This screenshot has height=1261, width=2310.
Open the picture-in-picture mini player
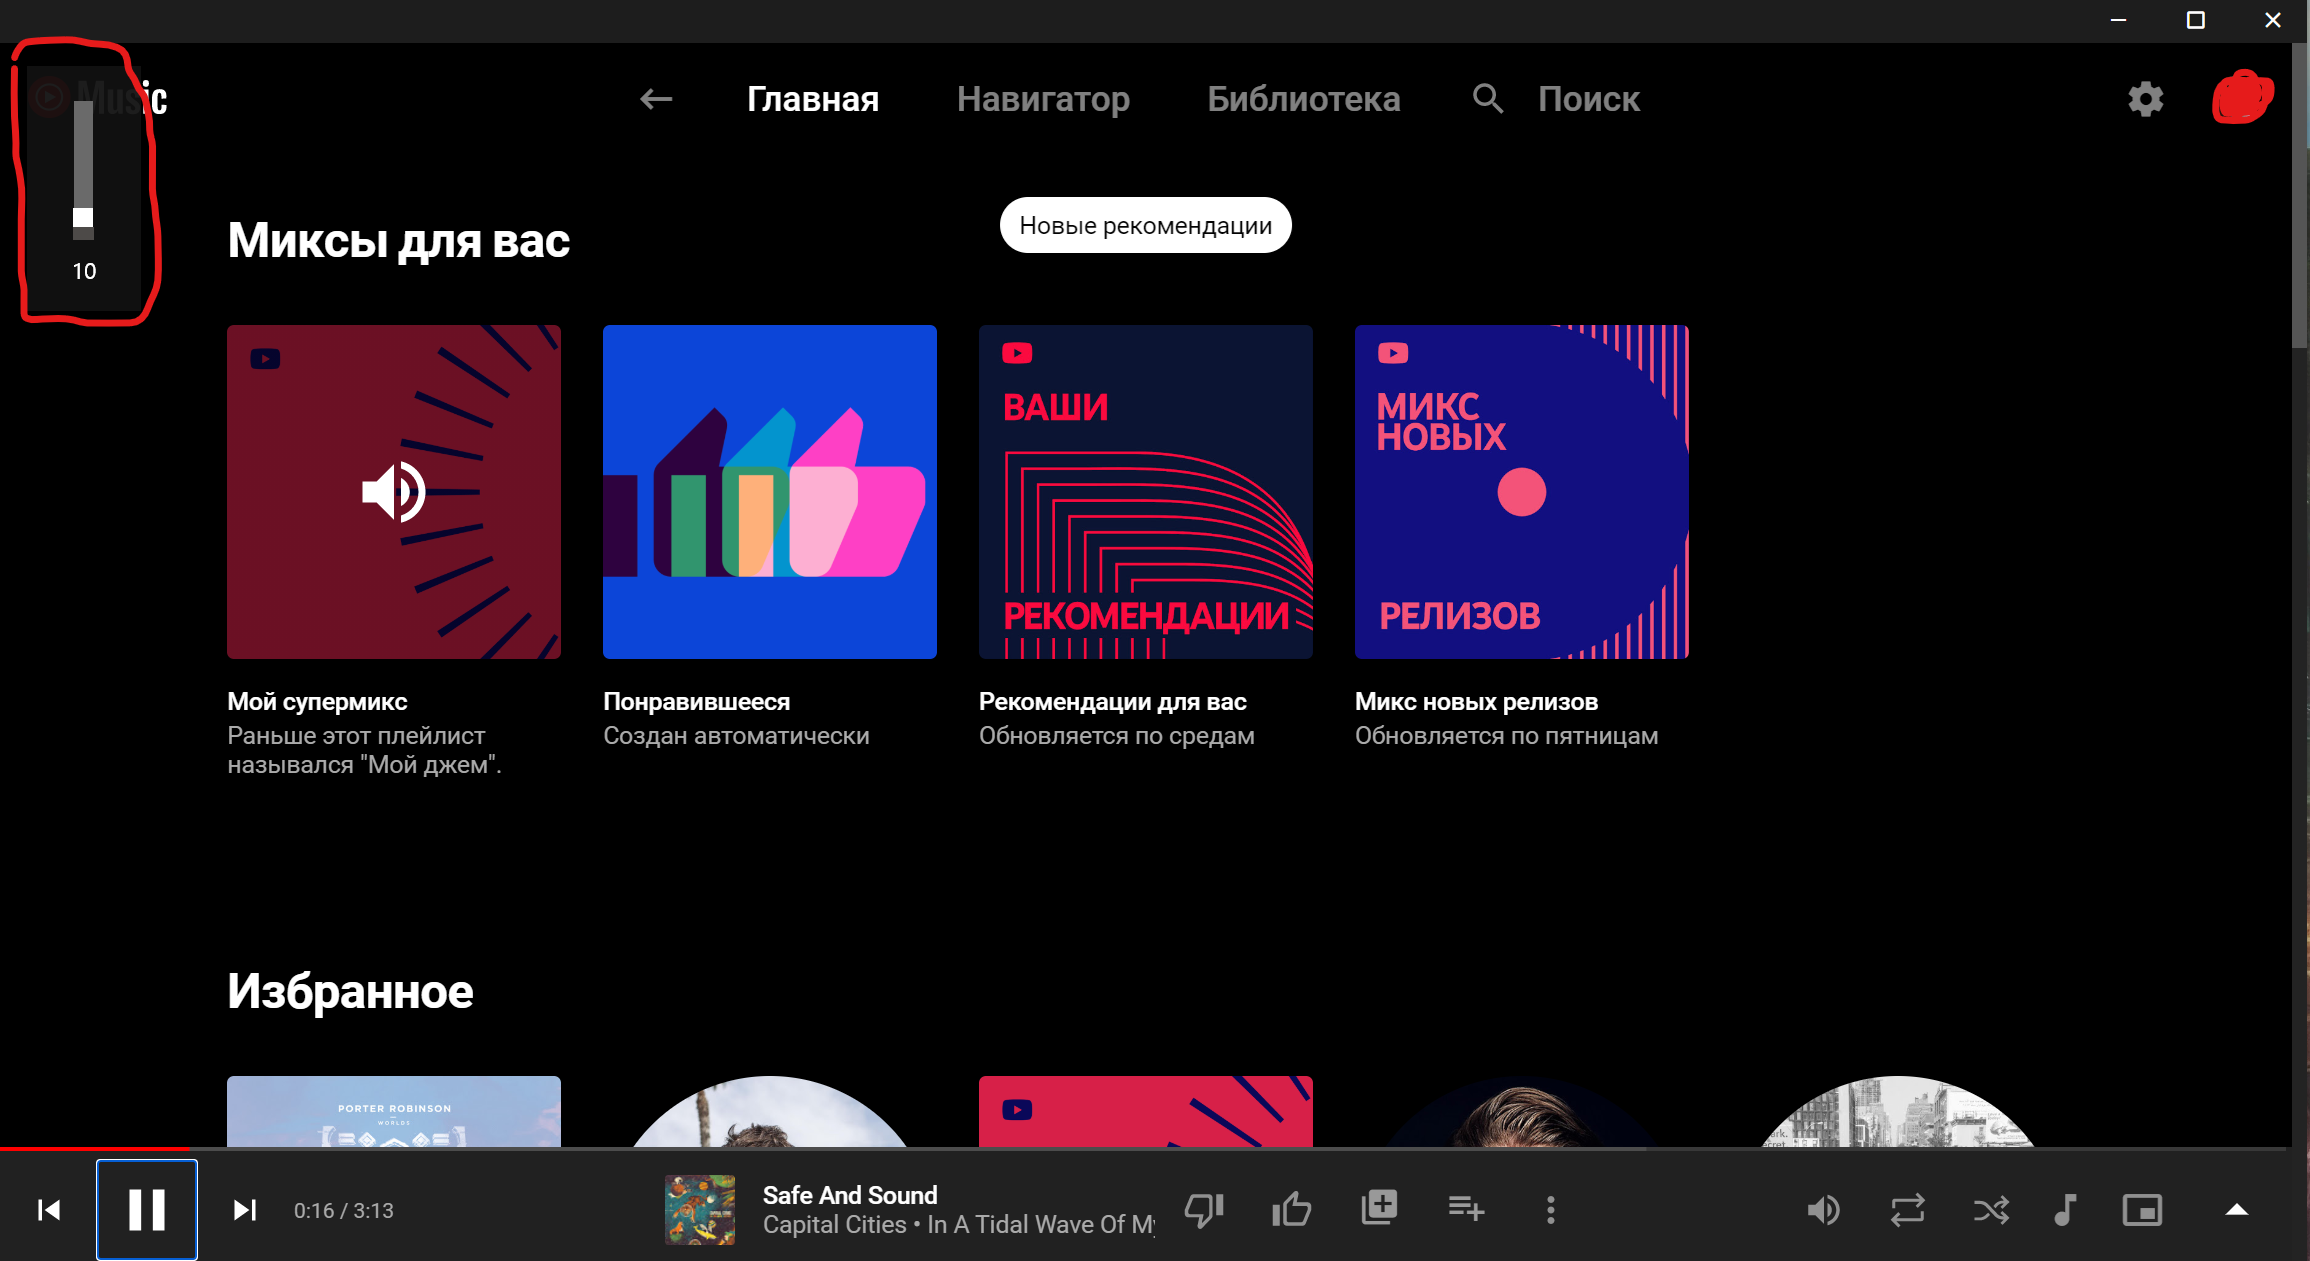pyautogui.click(x=2142, y=1210)
